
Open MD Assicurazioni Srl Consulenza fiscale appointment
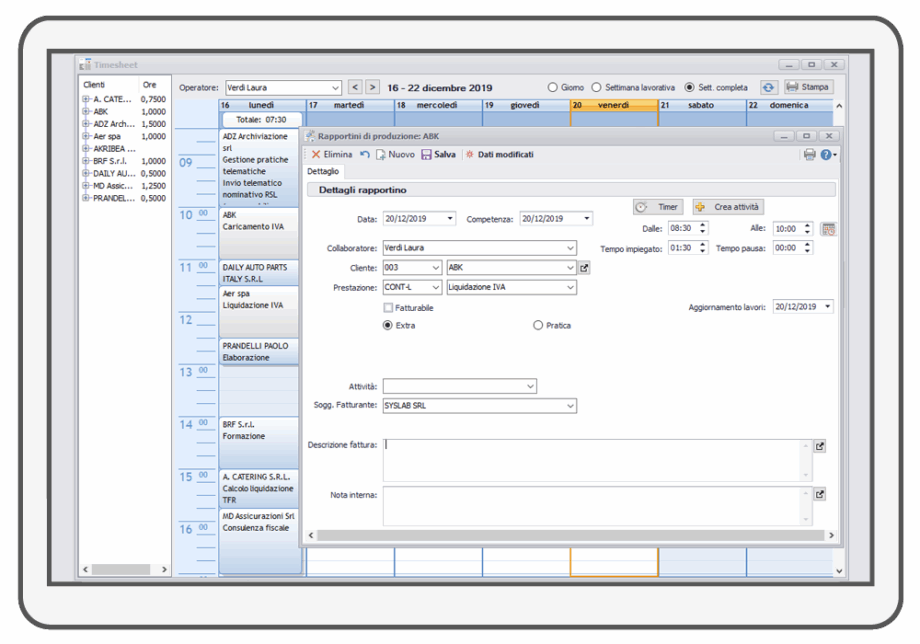tap(259, 541)
